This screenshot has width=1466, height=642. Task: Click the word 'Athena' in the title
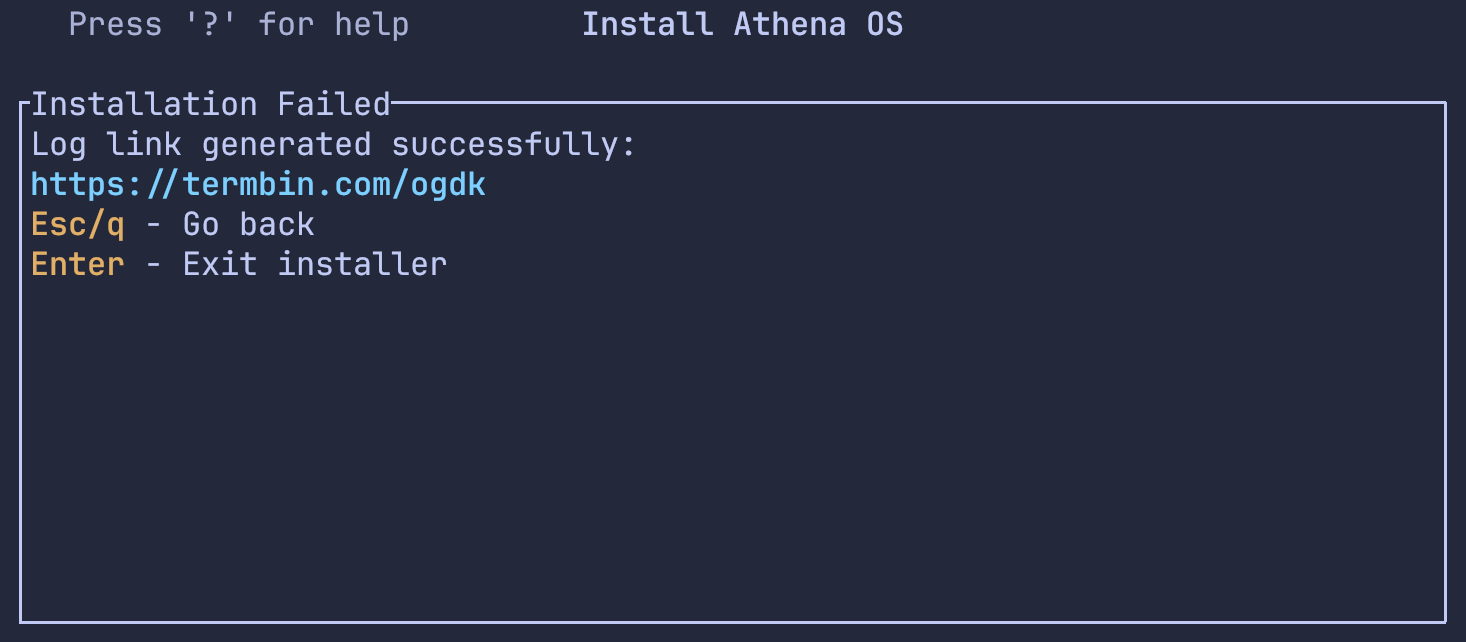pos(789,24)
